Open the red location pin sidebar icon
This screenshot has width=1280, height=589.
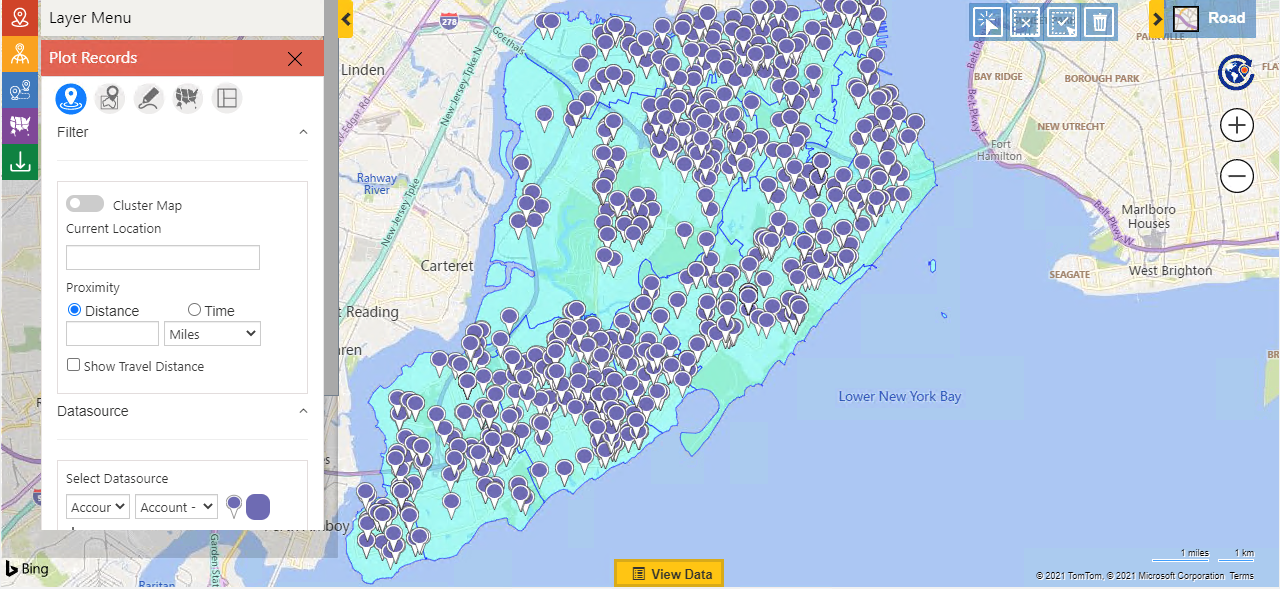point(19,17)
